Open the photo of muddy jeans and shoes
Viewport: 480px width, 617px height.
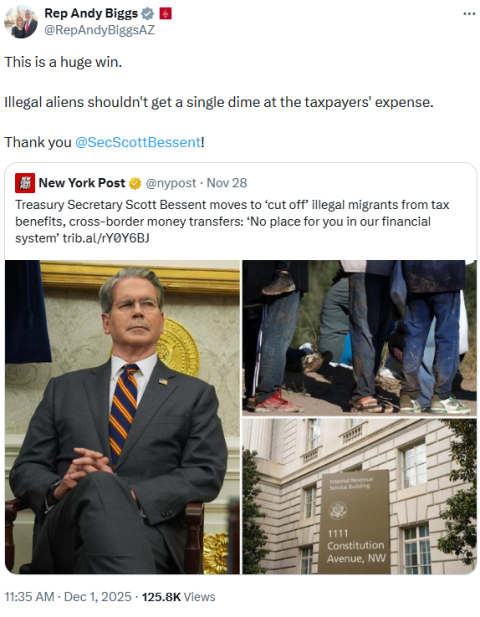point(359,337)
